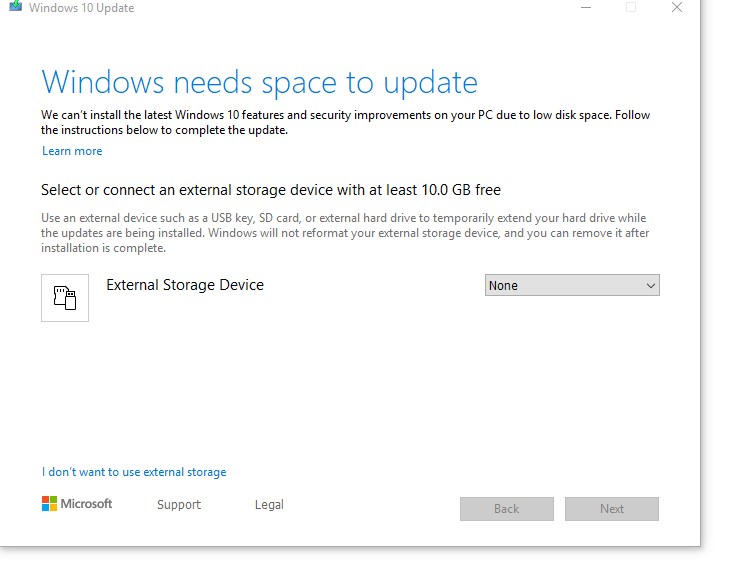Viewport: 746px width, 569px height.
Task: Close the Windows 10 Update window
Action: (x=677, y=7)
